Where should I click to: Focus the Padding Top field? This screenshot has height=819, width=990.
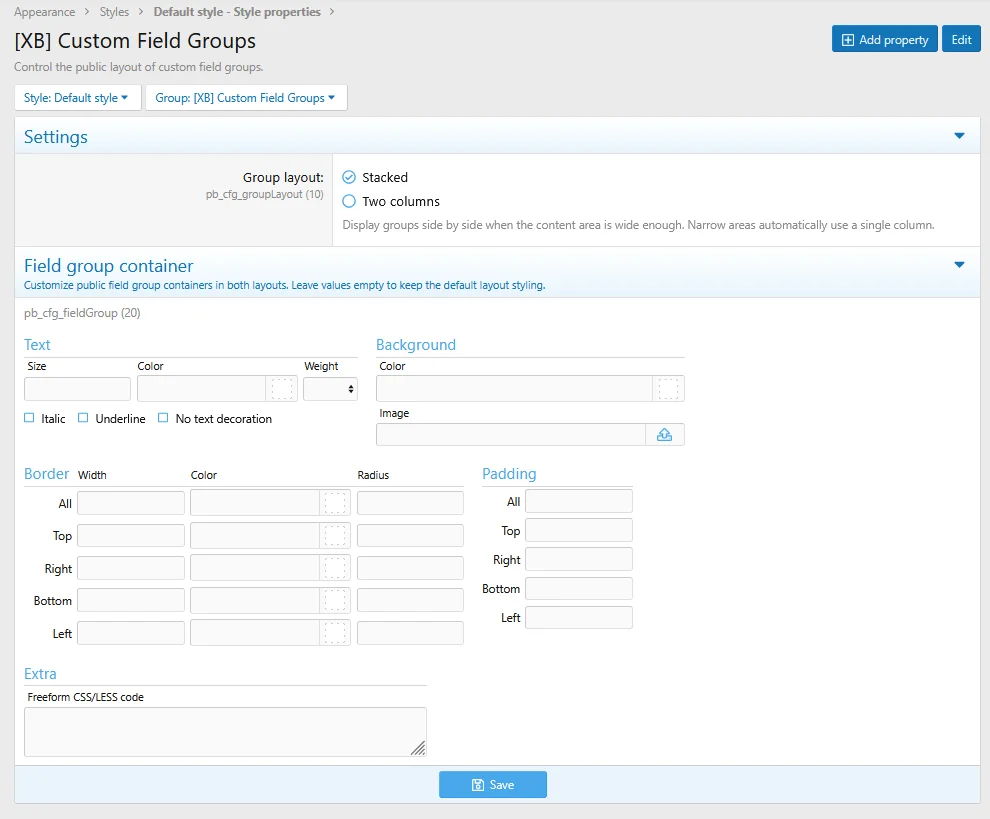click(579, 530)
